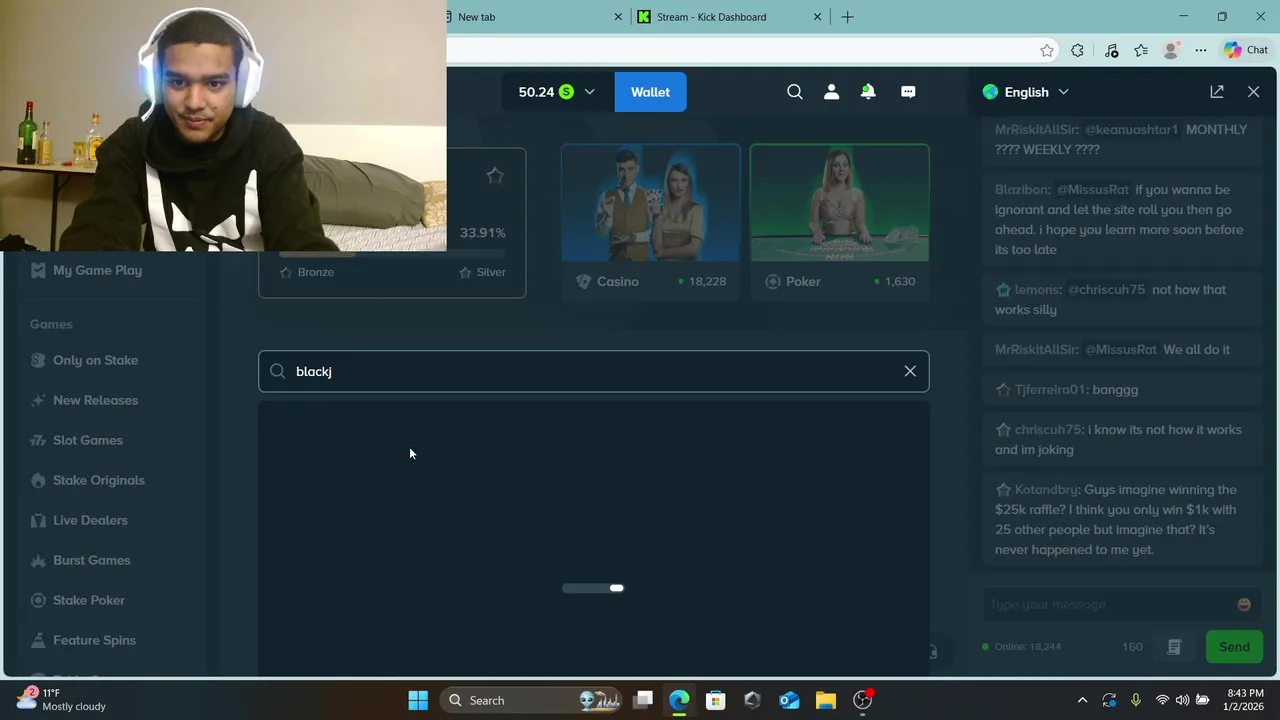Image resolution: width=1280 pixels, height=720 pixels.
Task: Pop out the chat panel
Action: (1217, 92)
